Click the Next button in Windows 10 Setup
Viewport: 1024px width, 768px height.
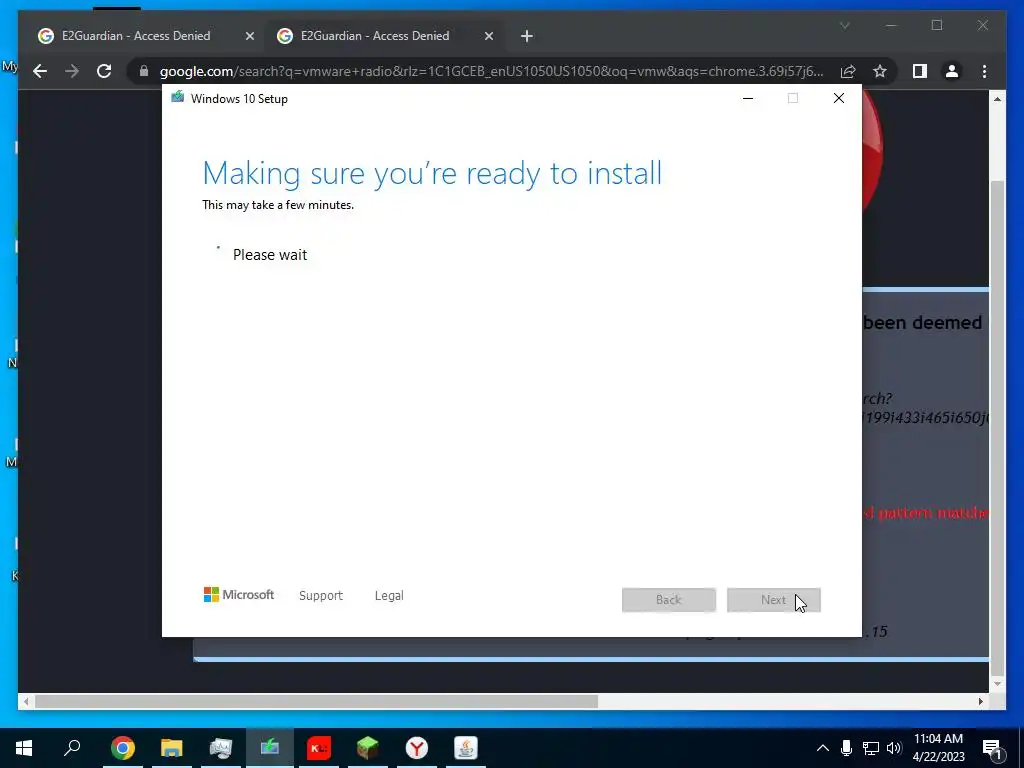point(773,600)
